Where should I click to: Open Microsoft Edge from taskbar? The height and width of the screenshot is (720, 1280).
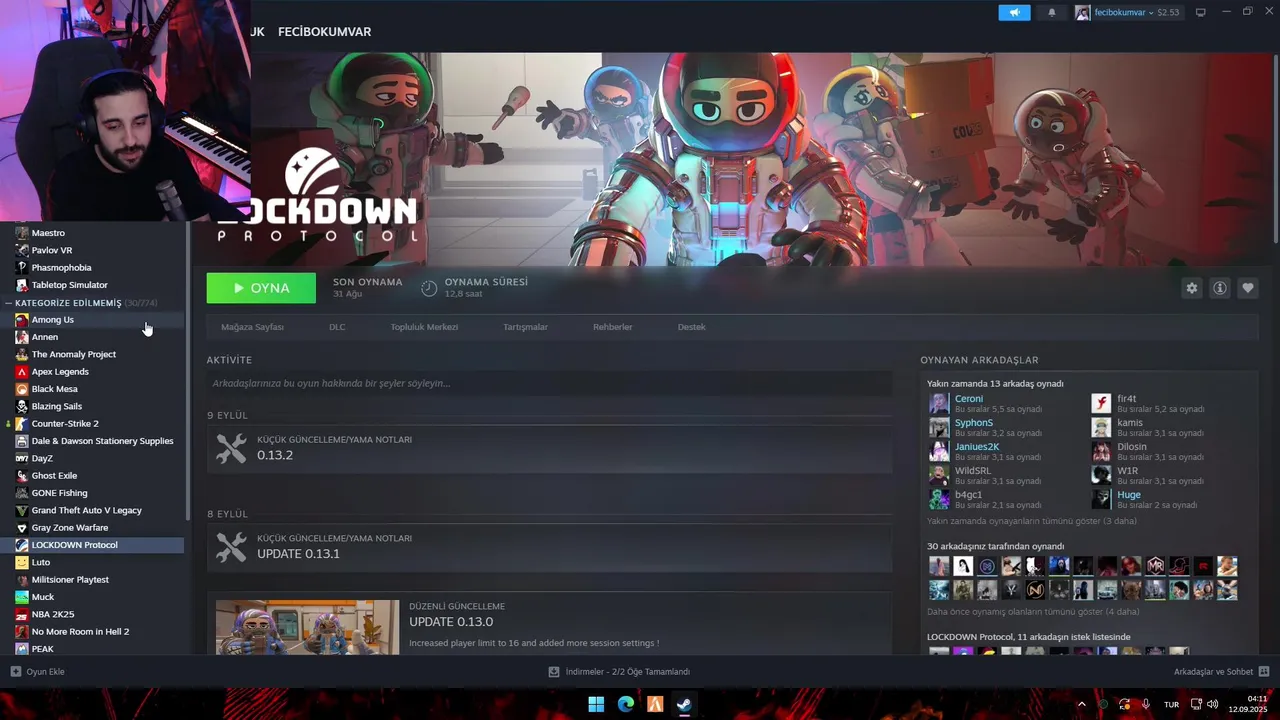tap(626, 704)
